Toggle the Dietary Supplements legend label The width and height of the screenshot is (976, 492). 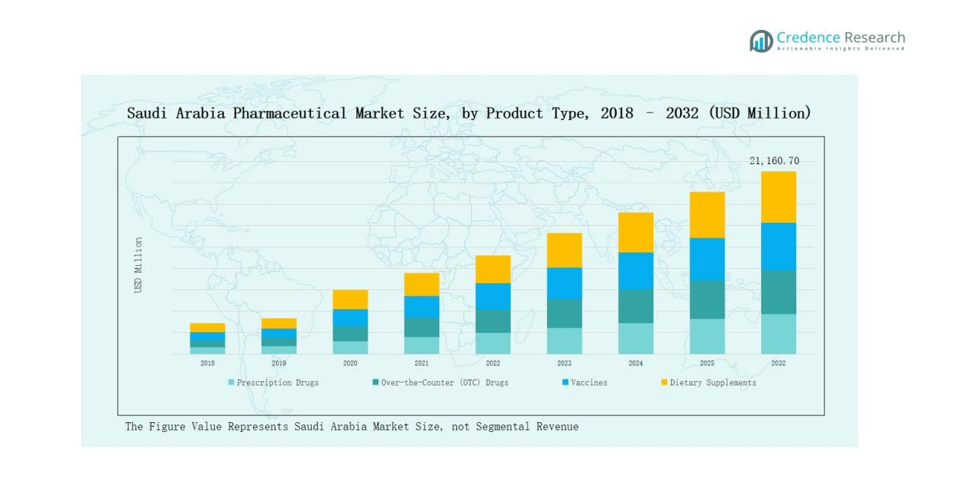click(713, 383)
